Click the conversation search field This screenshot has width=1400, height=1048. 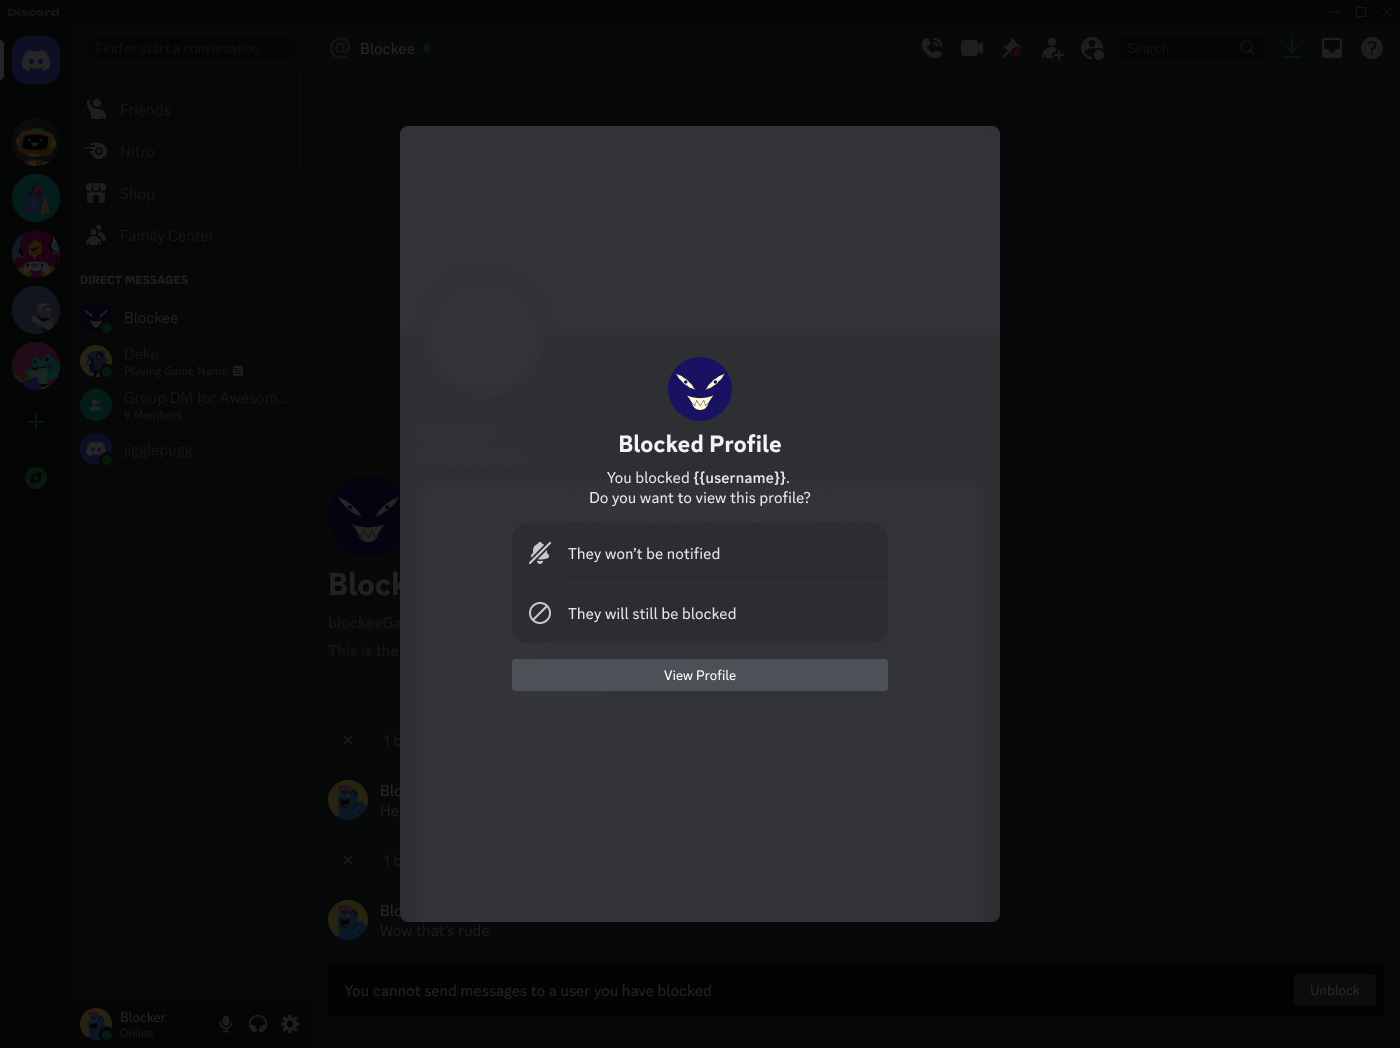click(189, 48)
